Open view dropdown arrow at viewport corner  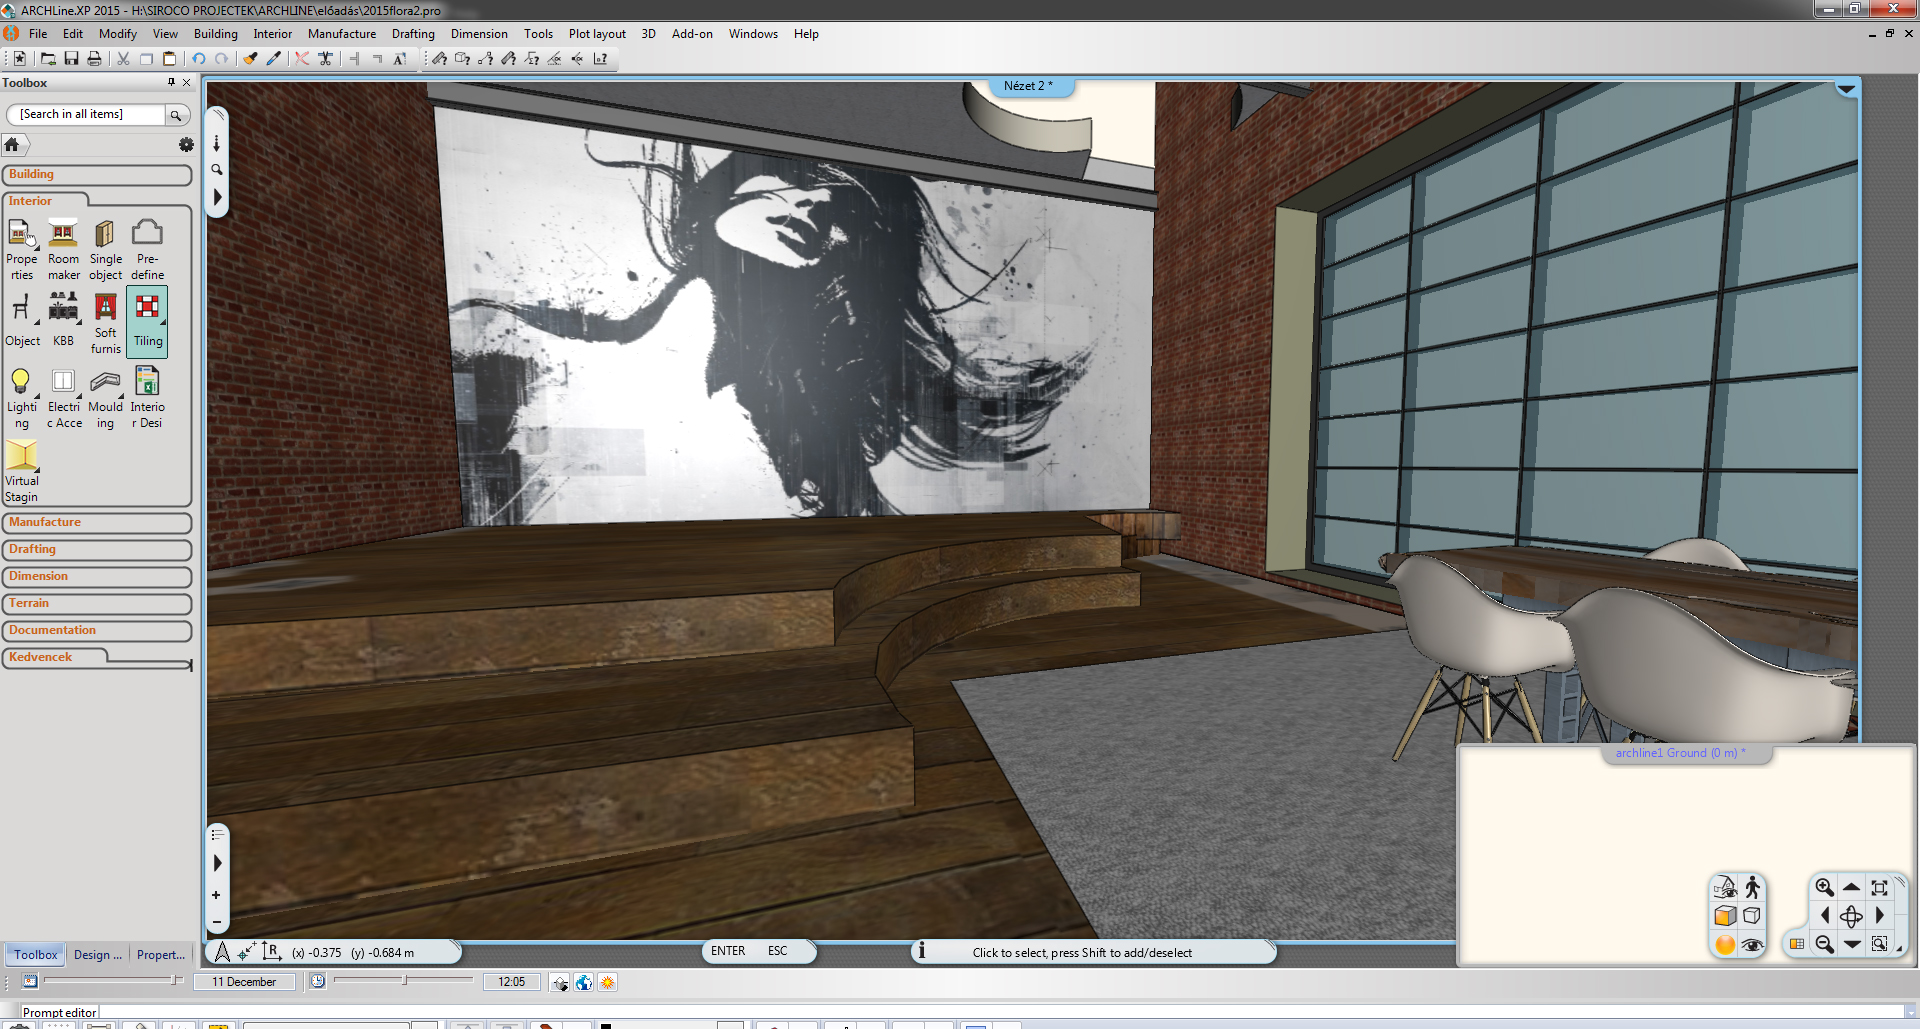click(x=1846, y=89)
